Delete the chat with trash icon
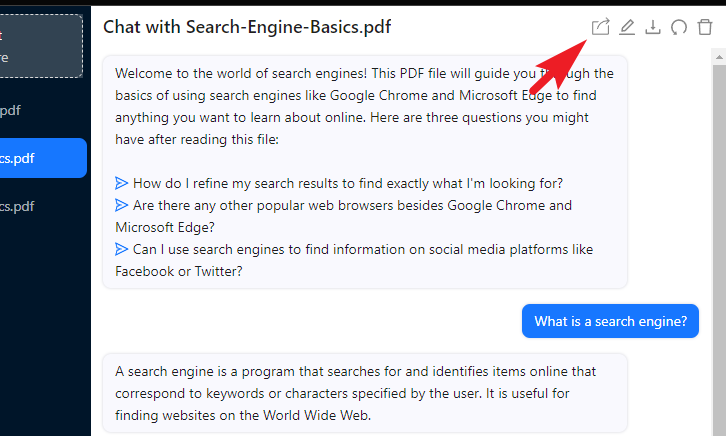726x436 pixels. tap(705, 27)
